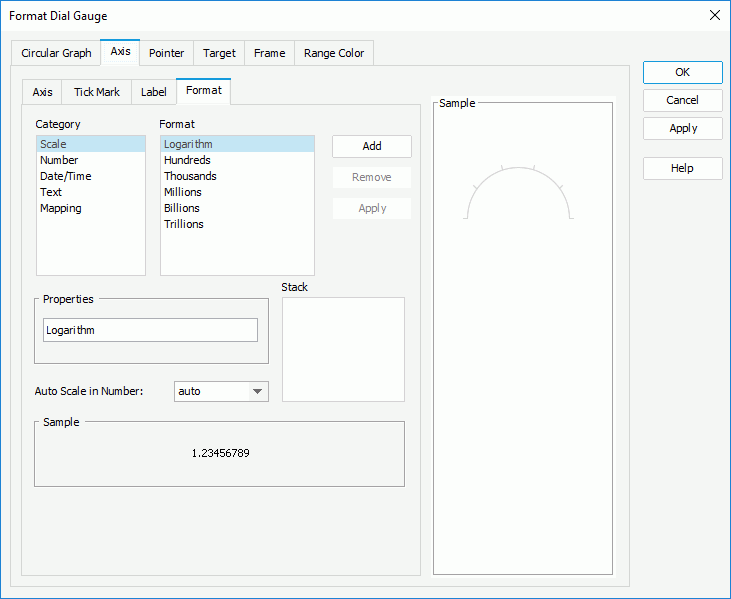This screenshot has height=599, width=731.
Task: Select Logarithm in the Format list
Action: pyautogui.click(x=237, y=144)
